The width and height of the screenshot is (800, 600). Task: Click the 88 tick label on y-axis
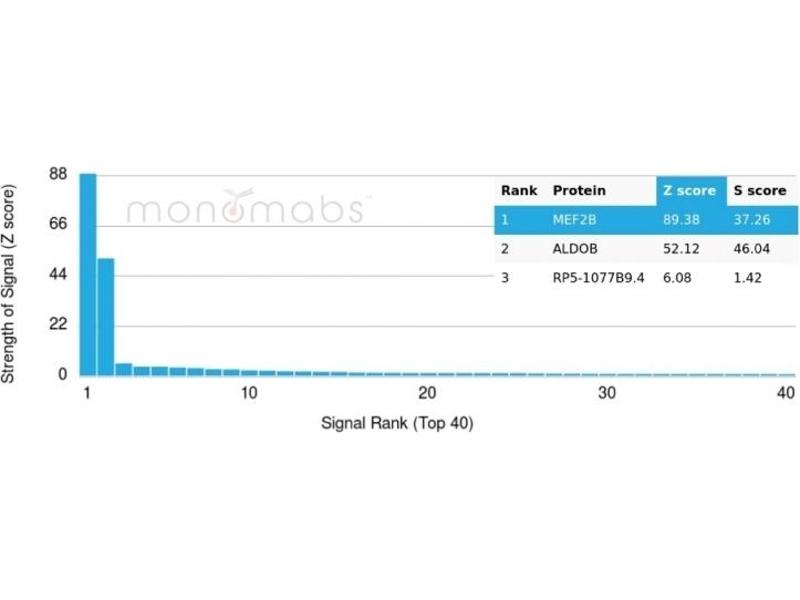(x=58, y=174)
